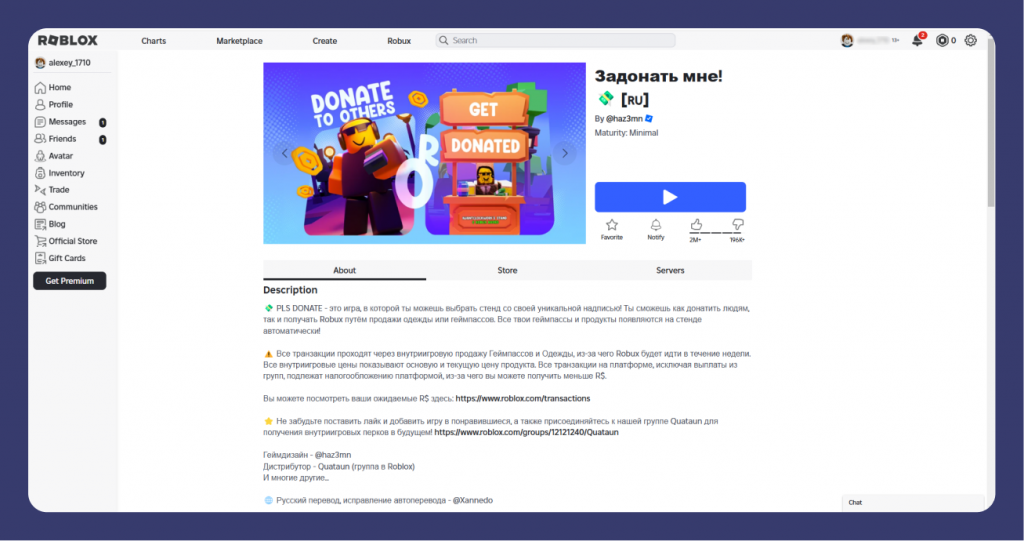Open Inventory in the sidebar

click(x=66, y=173)
